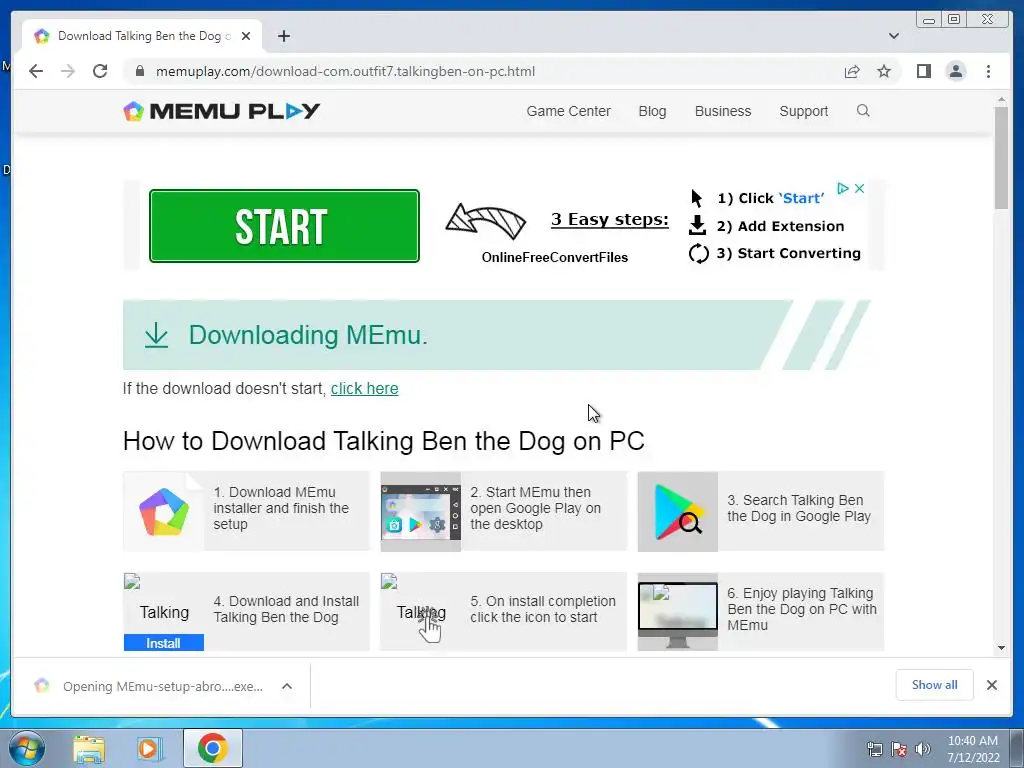
Task: Click the Google Play search icon in step 3
Action: (677, 511)
